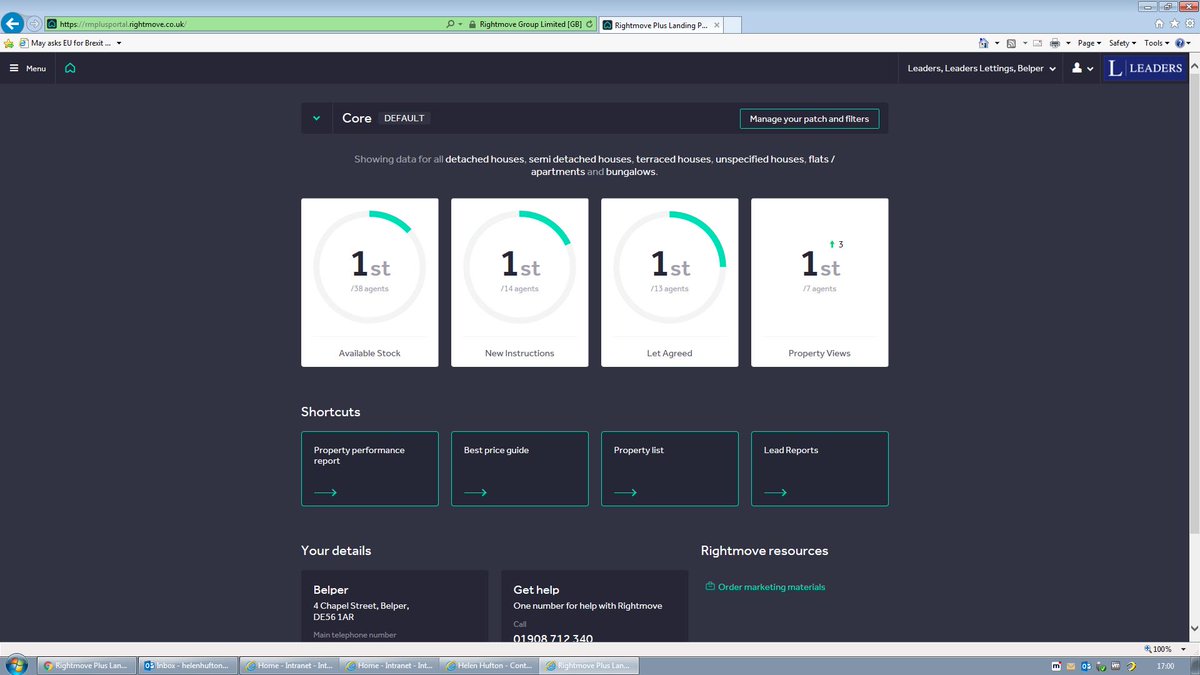Go back with the browser Back arrow
Viewport: 1200px width, 675px height.
point(14,23)
